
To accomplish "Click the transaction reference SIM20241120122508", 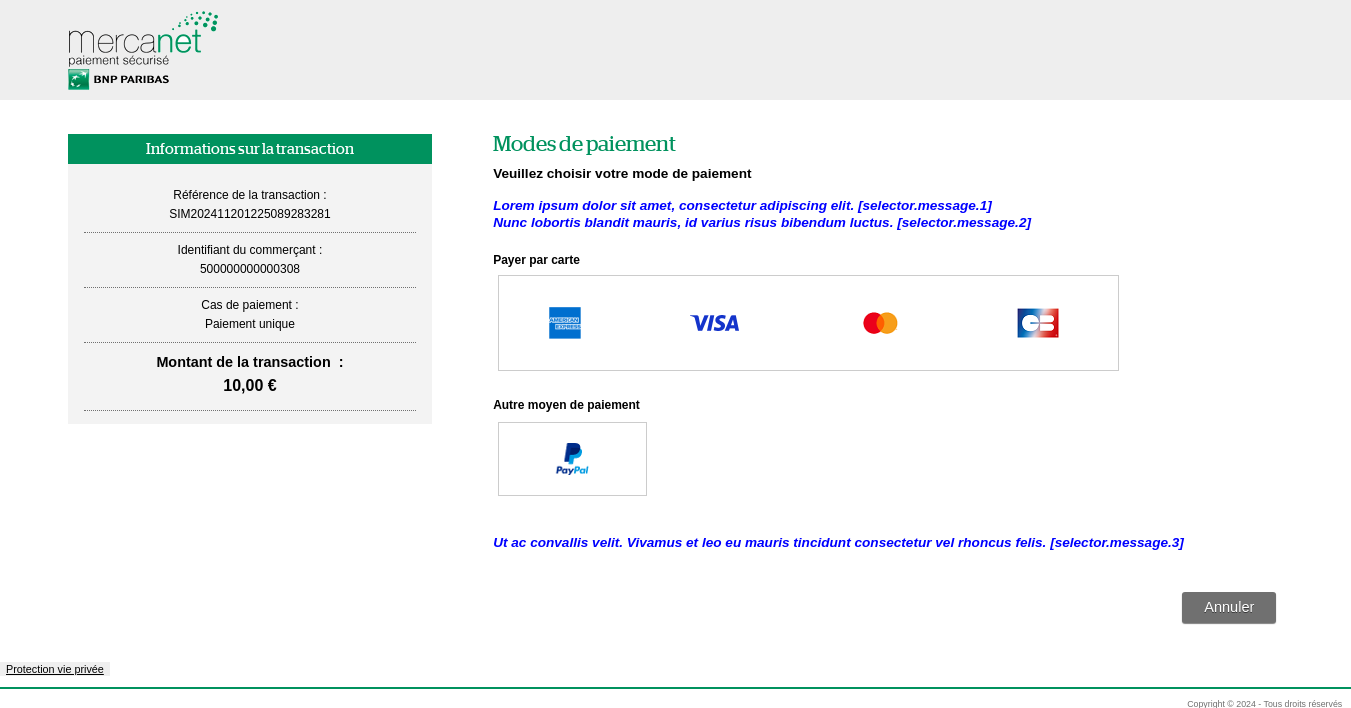I will (249, 213).
